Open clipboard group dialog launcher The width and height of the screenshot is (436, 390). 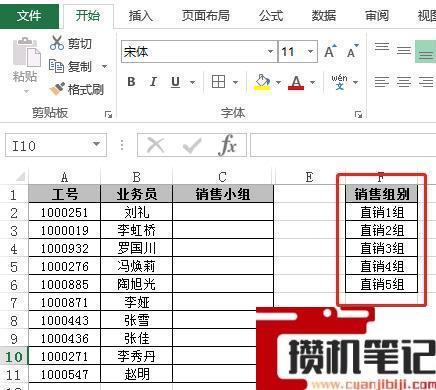108,115
